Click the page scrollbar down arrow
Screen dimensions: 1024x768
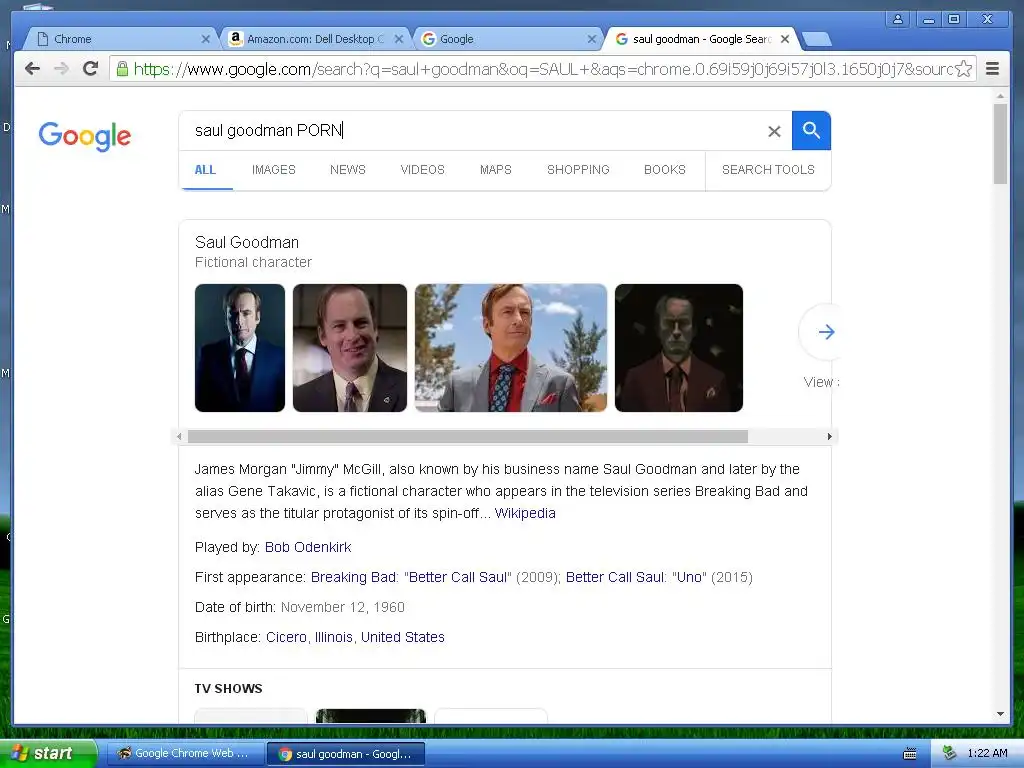pyautogui.click(x=1000, y=714)
